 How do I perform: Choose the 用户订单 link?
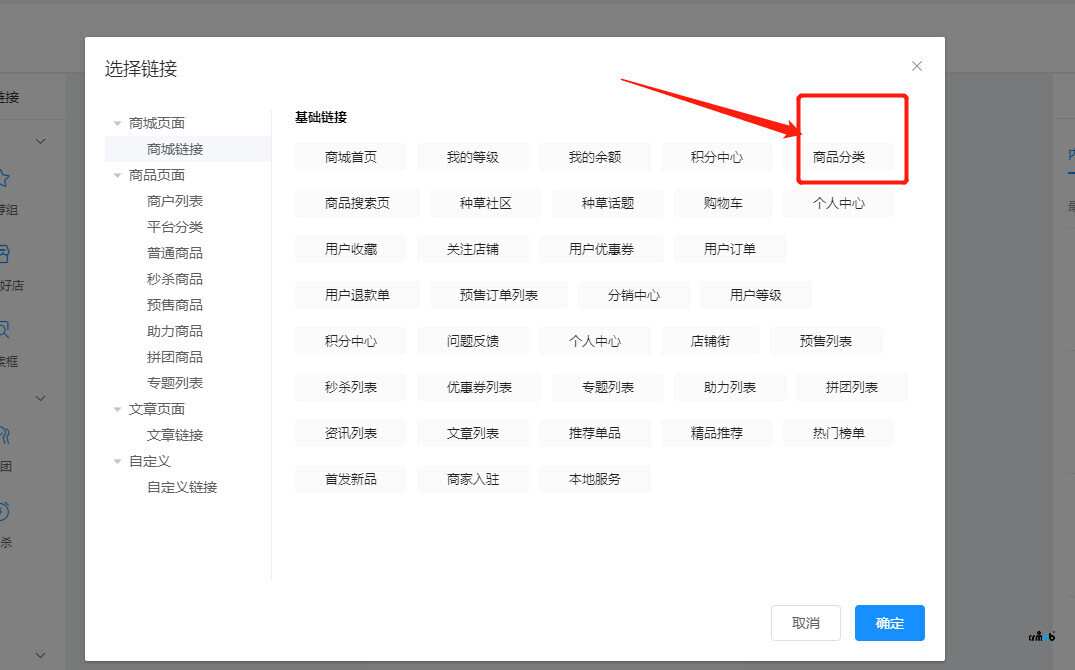(730, 249)
